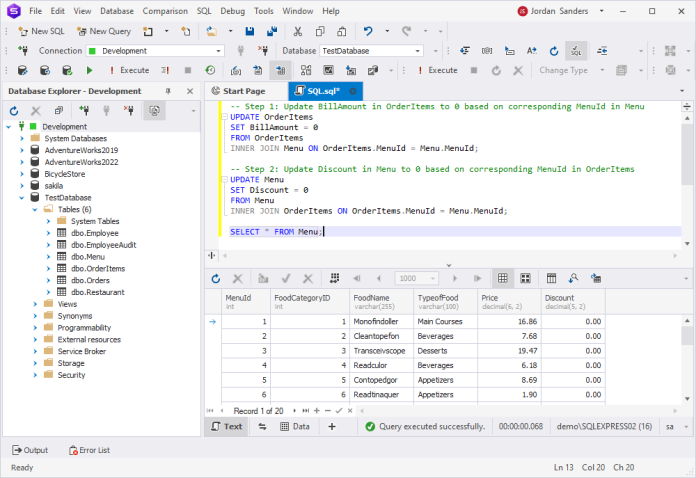Collapse the TestDatabase tree node

point(21,198)
